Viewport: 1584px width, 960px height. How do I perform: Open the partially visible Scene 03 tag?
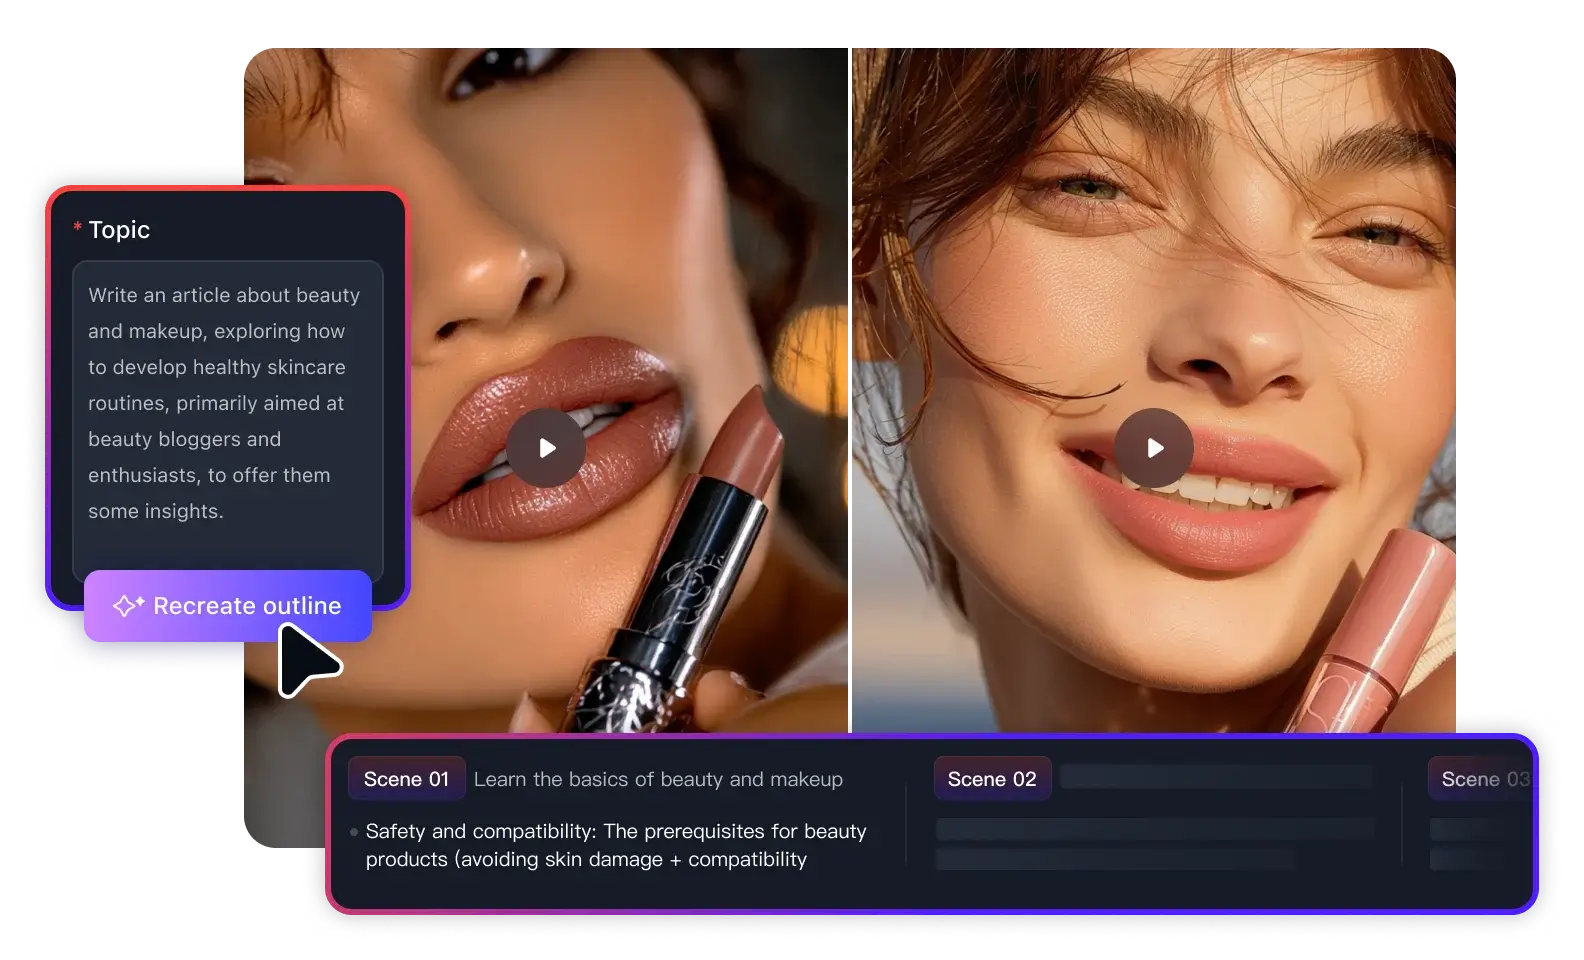(x=1484, y=779)
